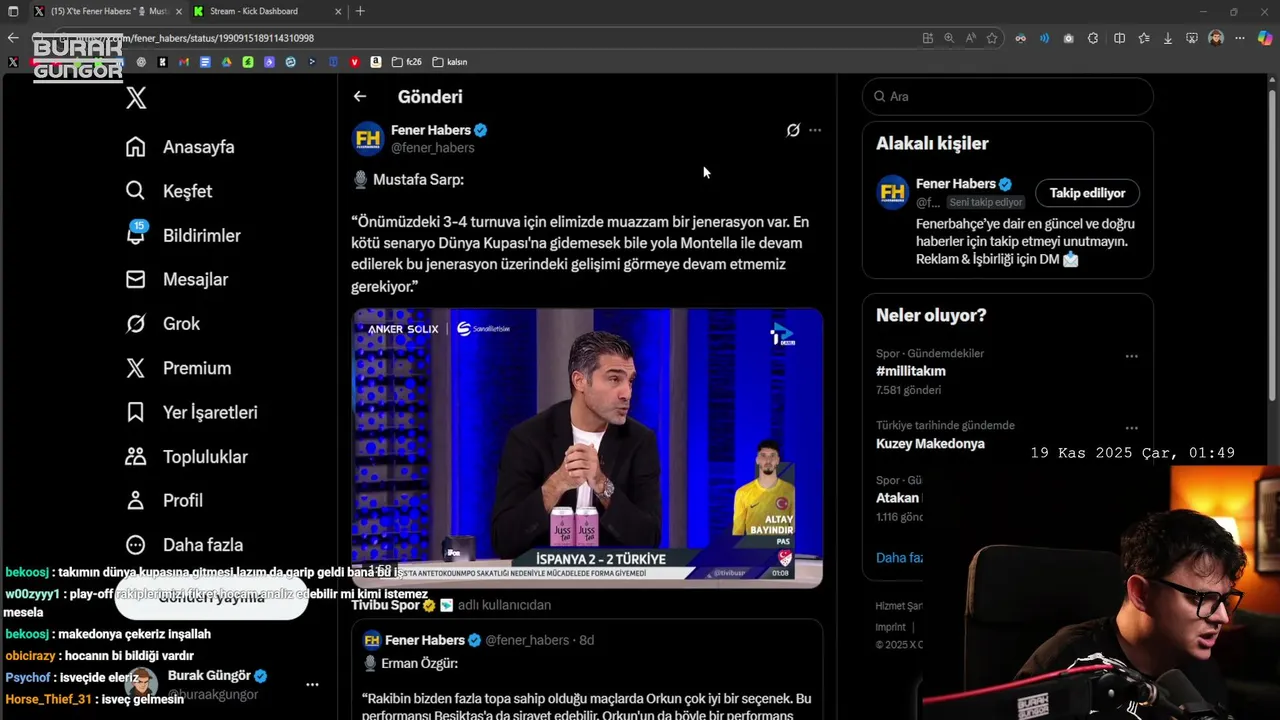Open Amazon bookmark icon
1280x720 pixels.
pos(376,62)
